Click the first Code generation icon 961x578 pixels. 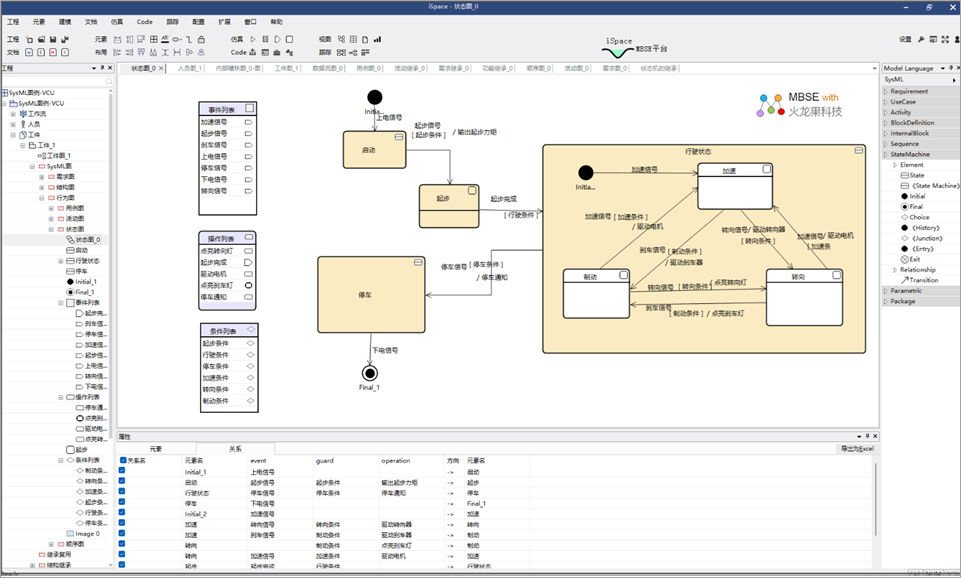[x=253, y=52]
